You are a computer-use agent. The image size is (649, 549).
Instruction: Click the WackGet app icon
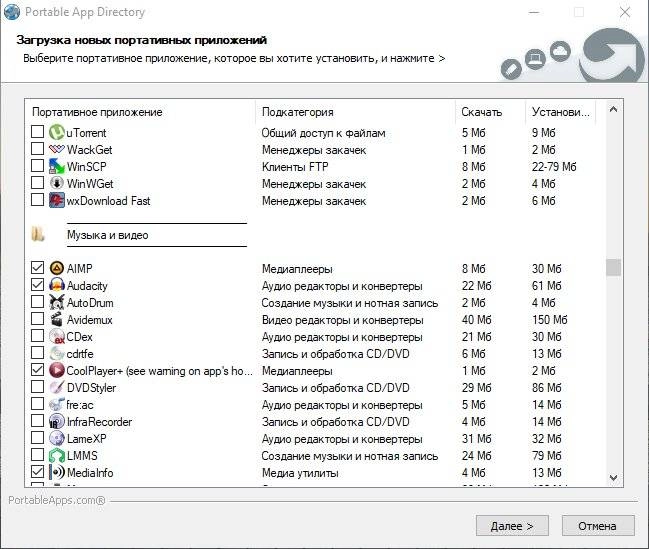click(x=57, y=149)
